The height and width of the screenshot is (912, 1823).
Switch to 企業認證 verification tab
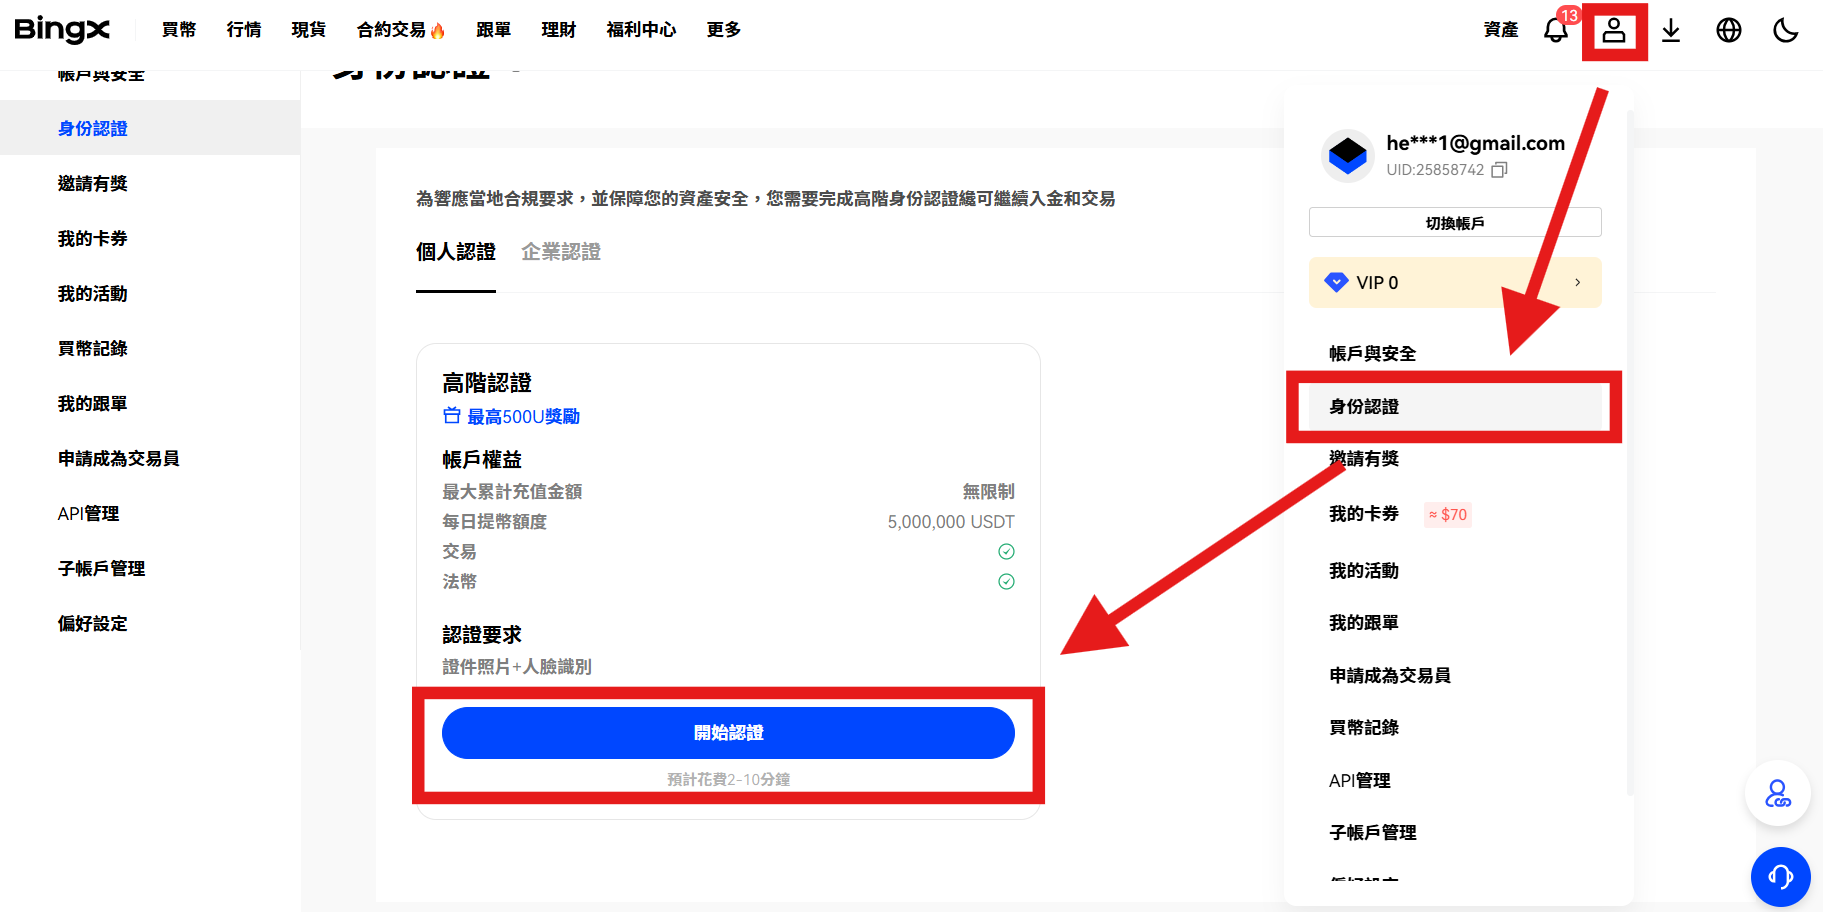coord(561,252)
